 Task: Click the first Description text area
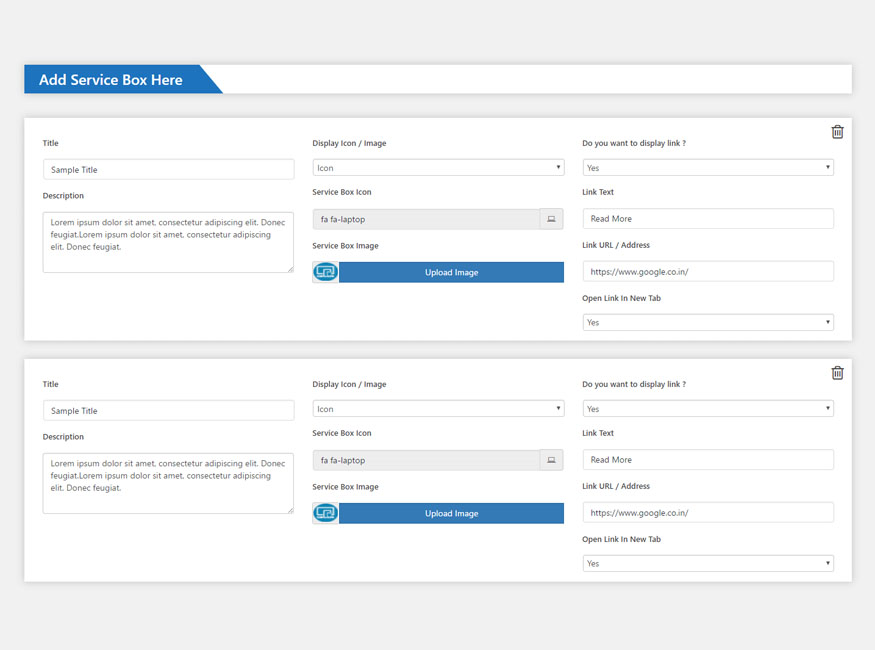coord(168,240)
